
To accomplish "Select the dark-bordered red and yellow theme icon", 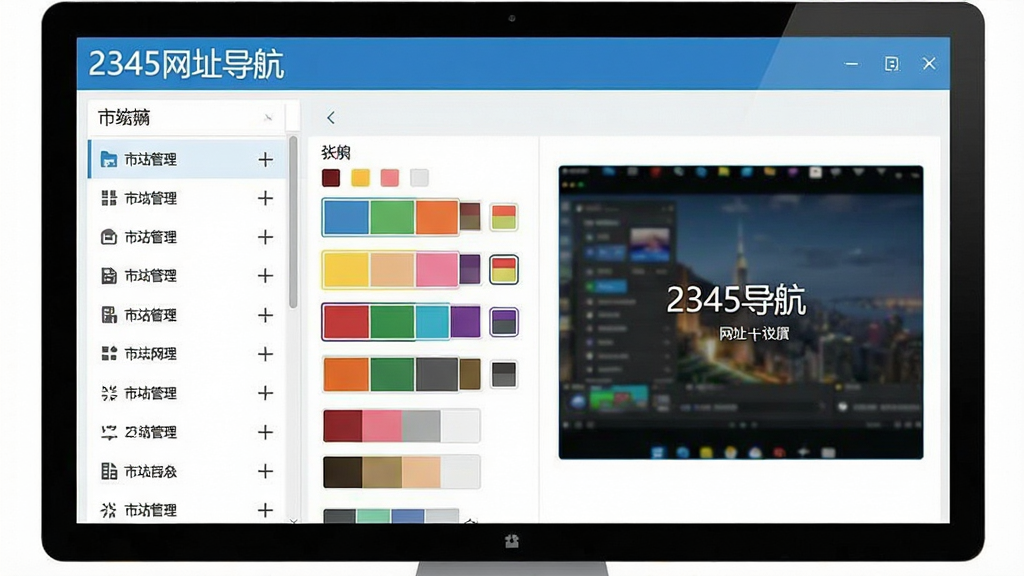I will pos(504,270).
